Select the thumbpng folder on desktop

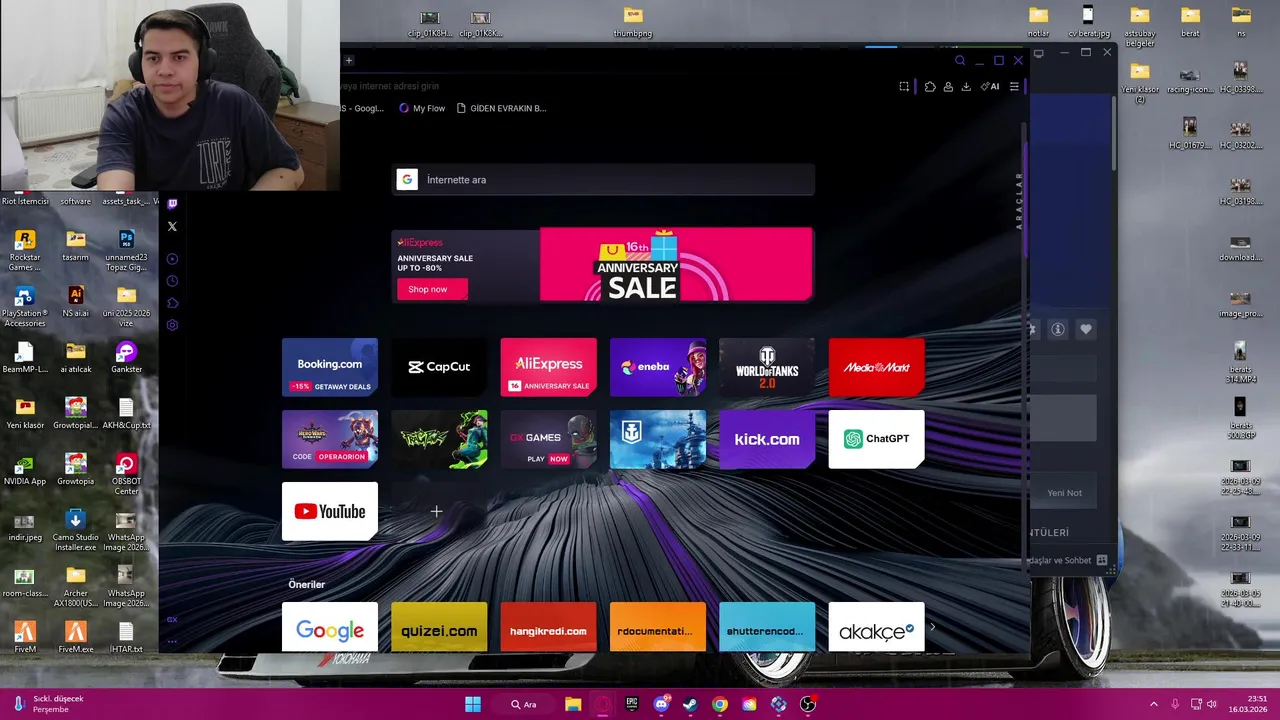(633, 22)
